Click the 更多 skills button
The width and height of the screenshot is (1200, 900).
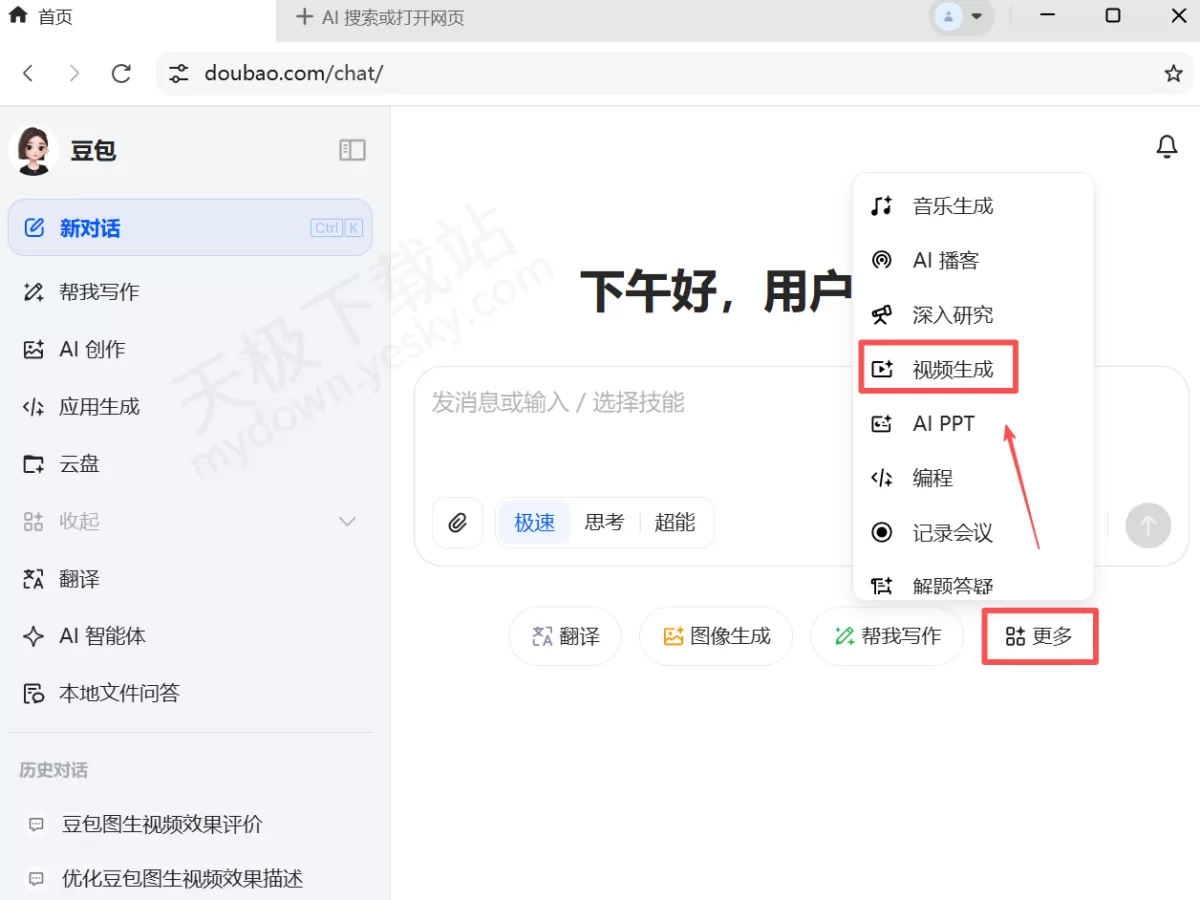point(1040,636)
